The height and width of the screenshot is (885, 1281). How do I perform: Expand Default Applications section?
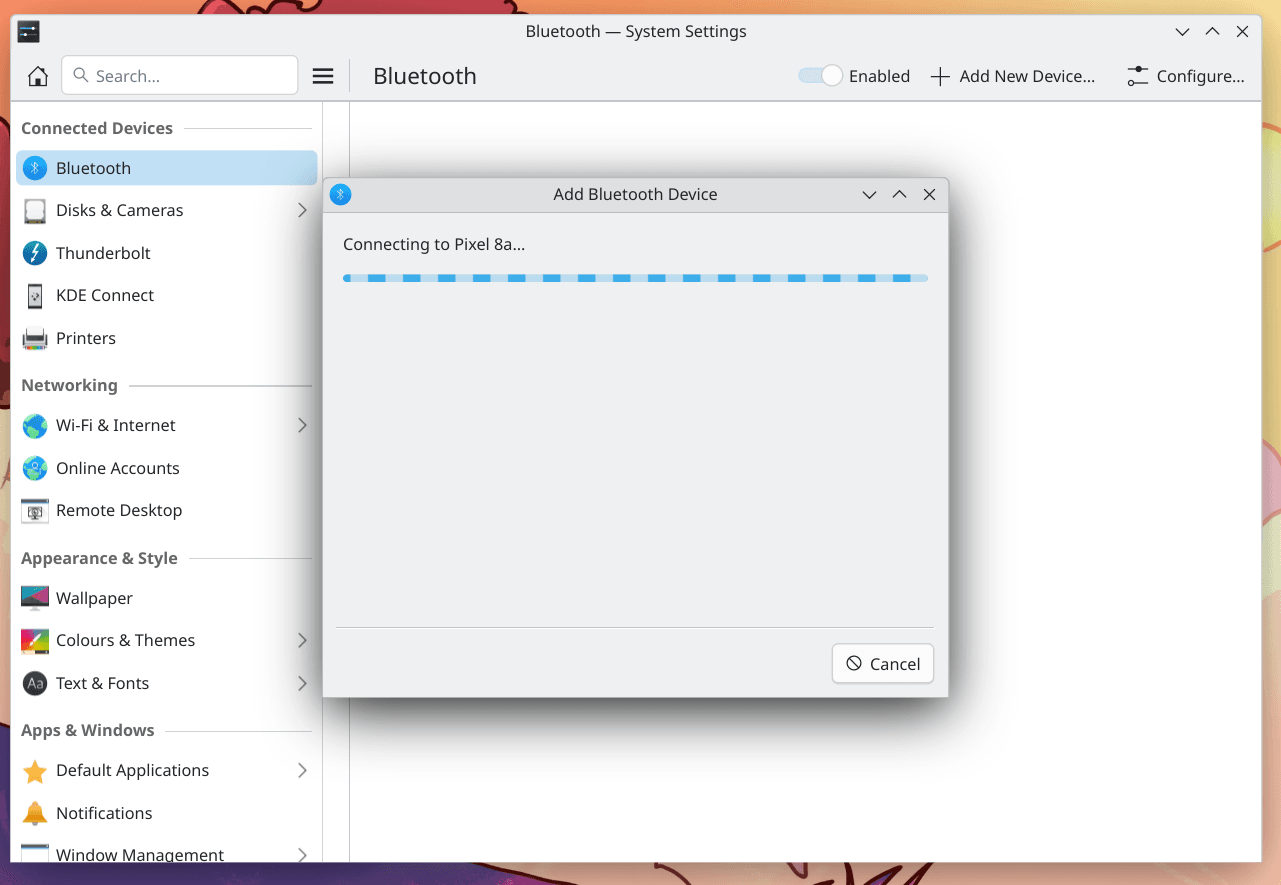pyautogui.click(x=302, y=770)
